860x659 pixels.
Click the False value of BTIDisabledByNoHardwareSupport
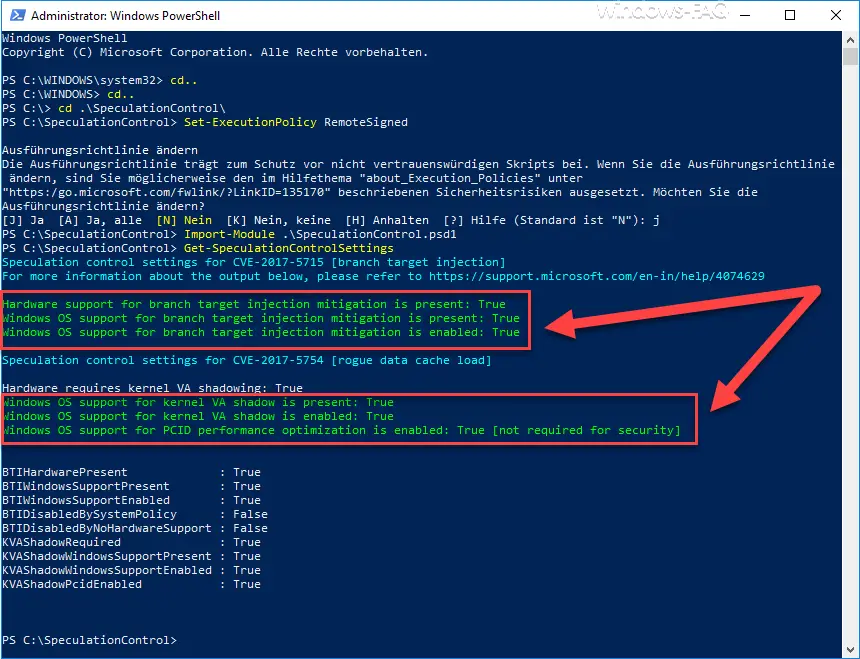click(x=250, y=528)
